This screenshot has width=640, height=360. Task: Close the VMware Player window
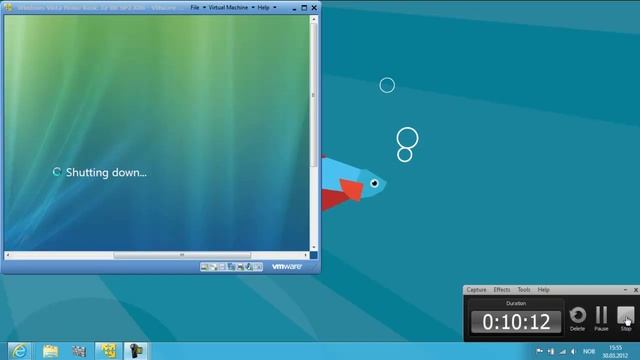314,7
